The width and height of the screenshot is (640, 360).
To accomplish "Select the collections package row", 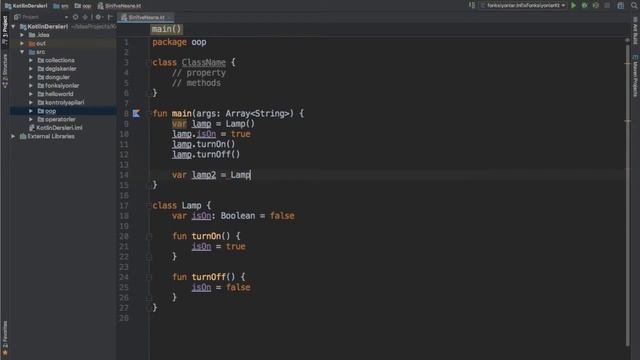I will click(63, 60).
